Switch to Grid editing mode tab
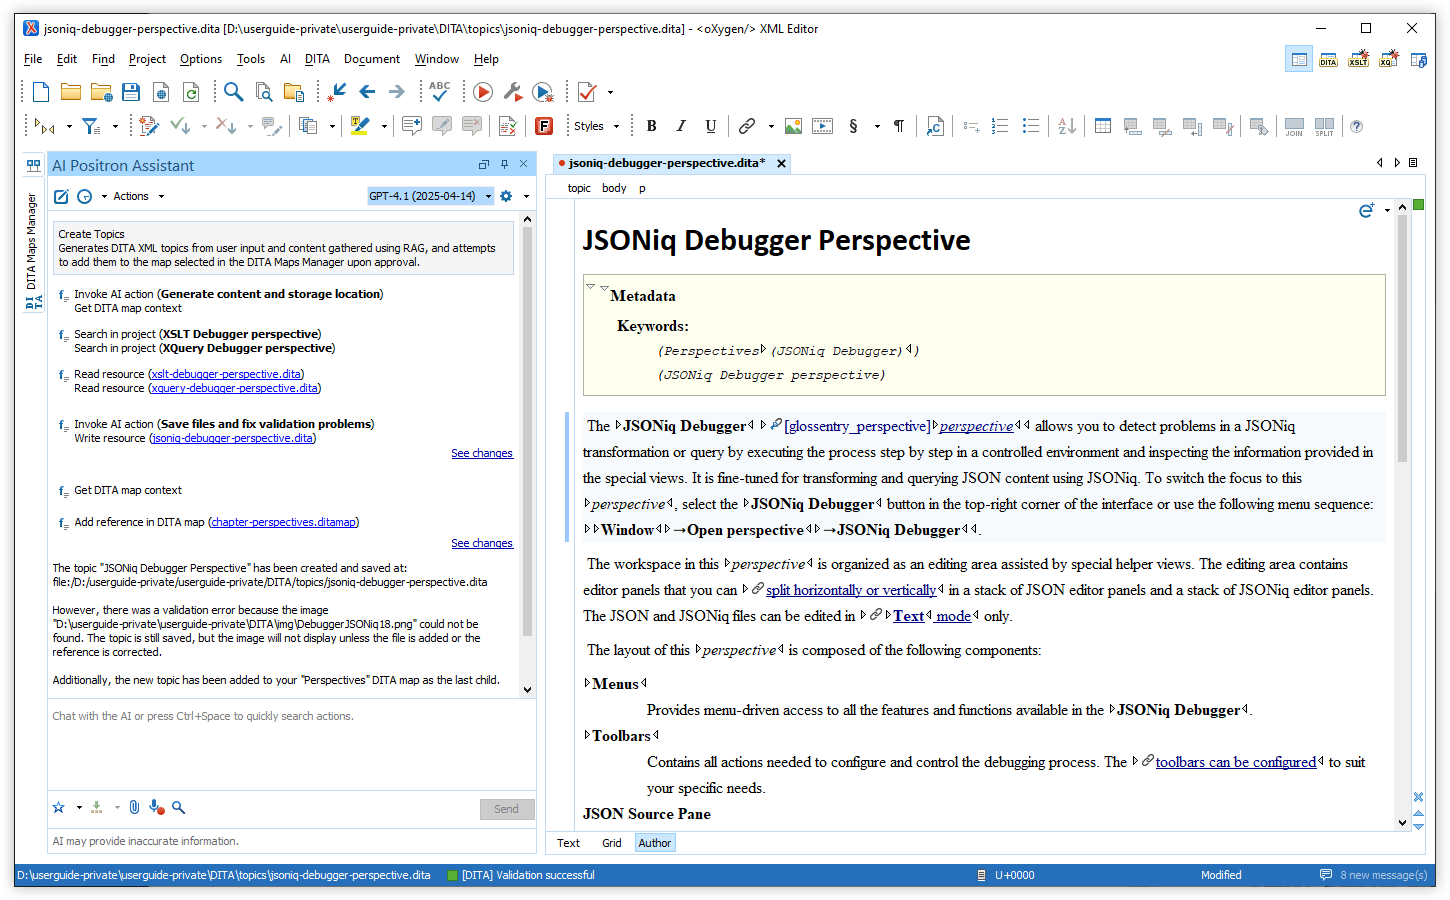The width and height of the screenshot is (1450, 900). (612, 843)
